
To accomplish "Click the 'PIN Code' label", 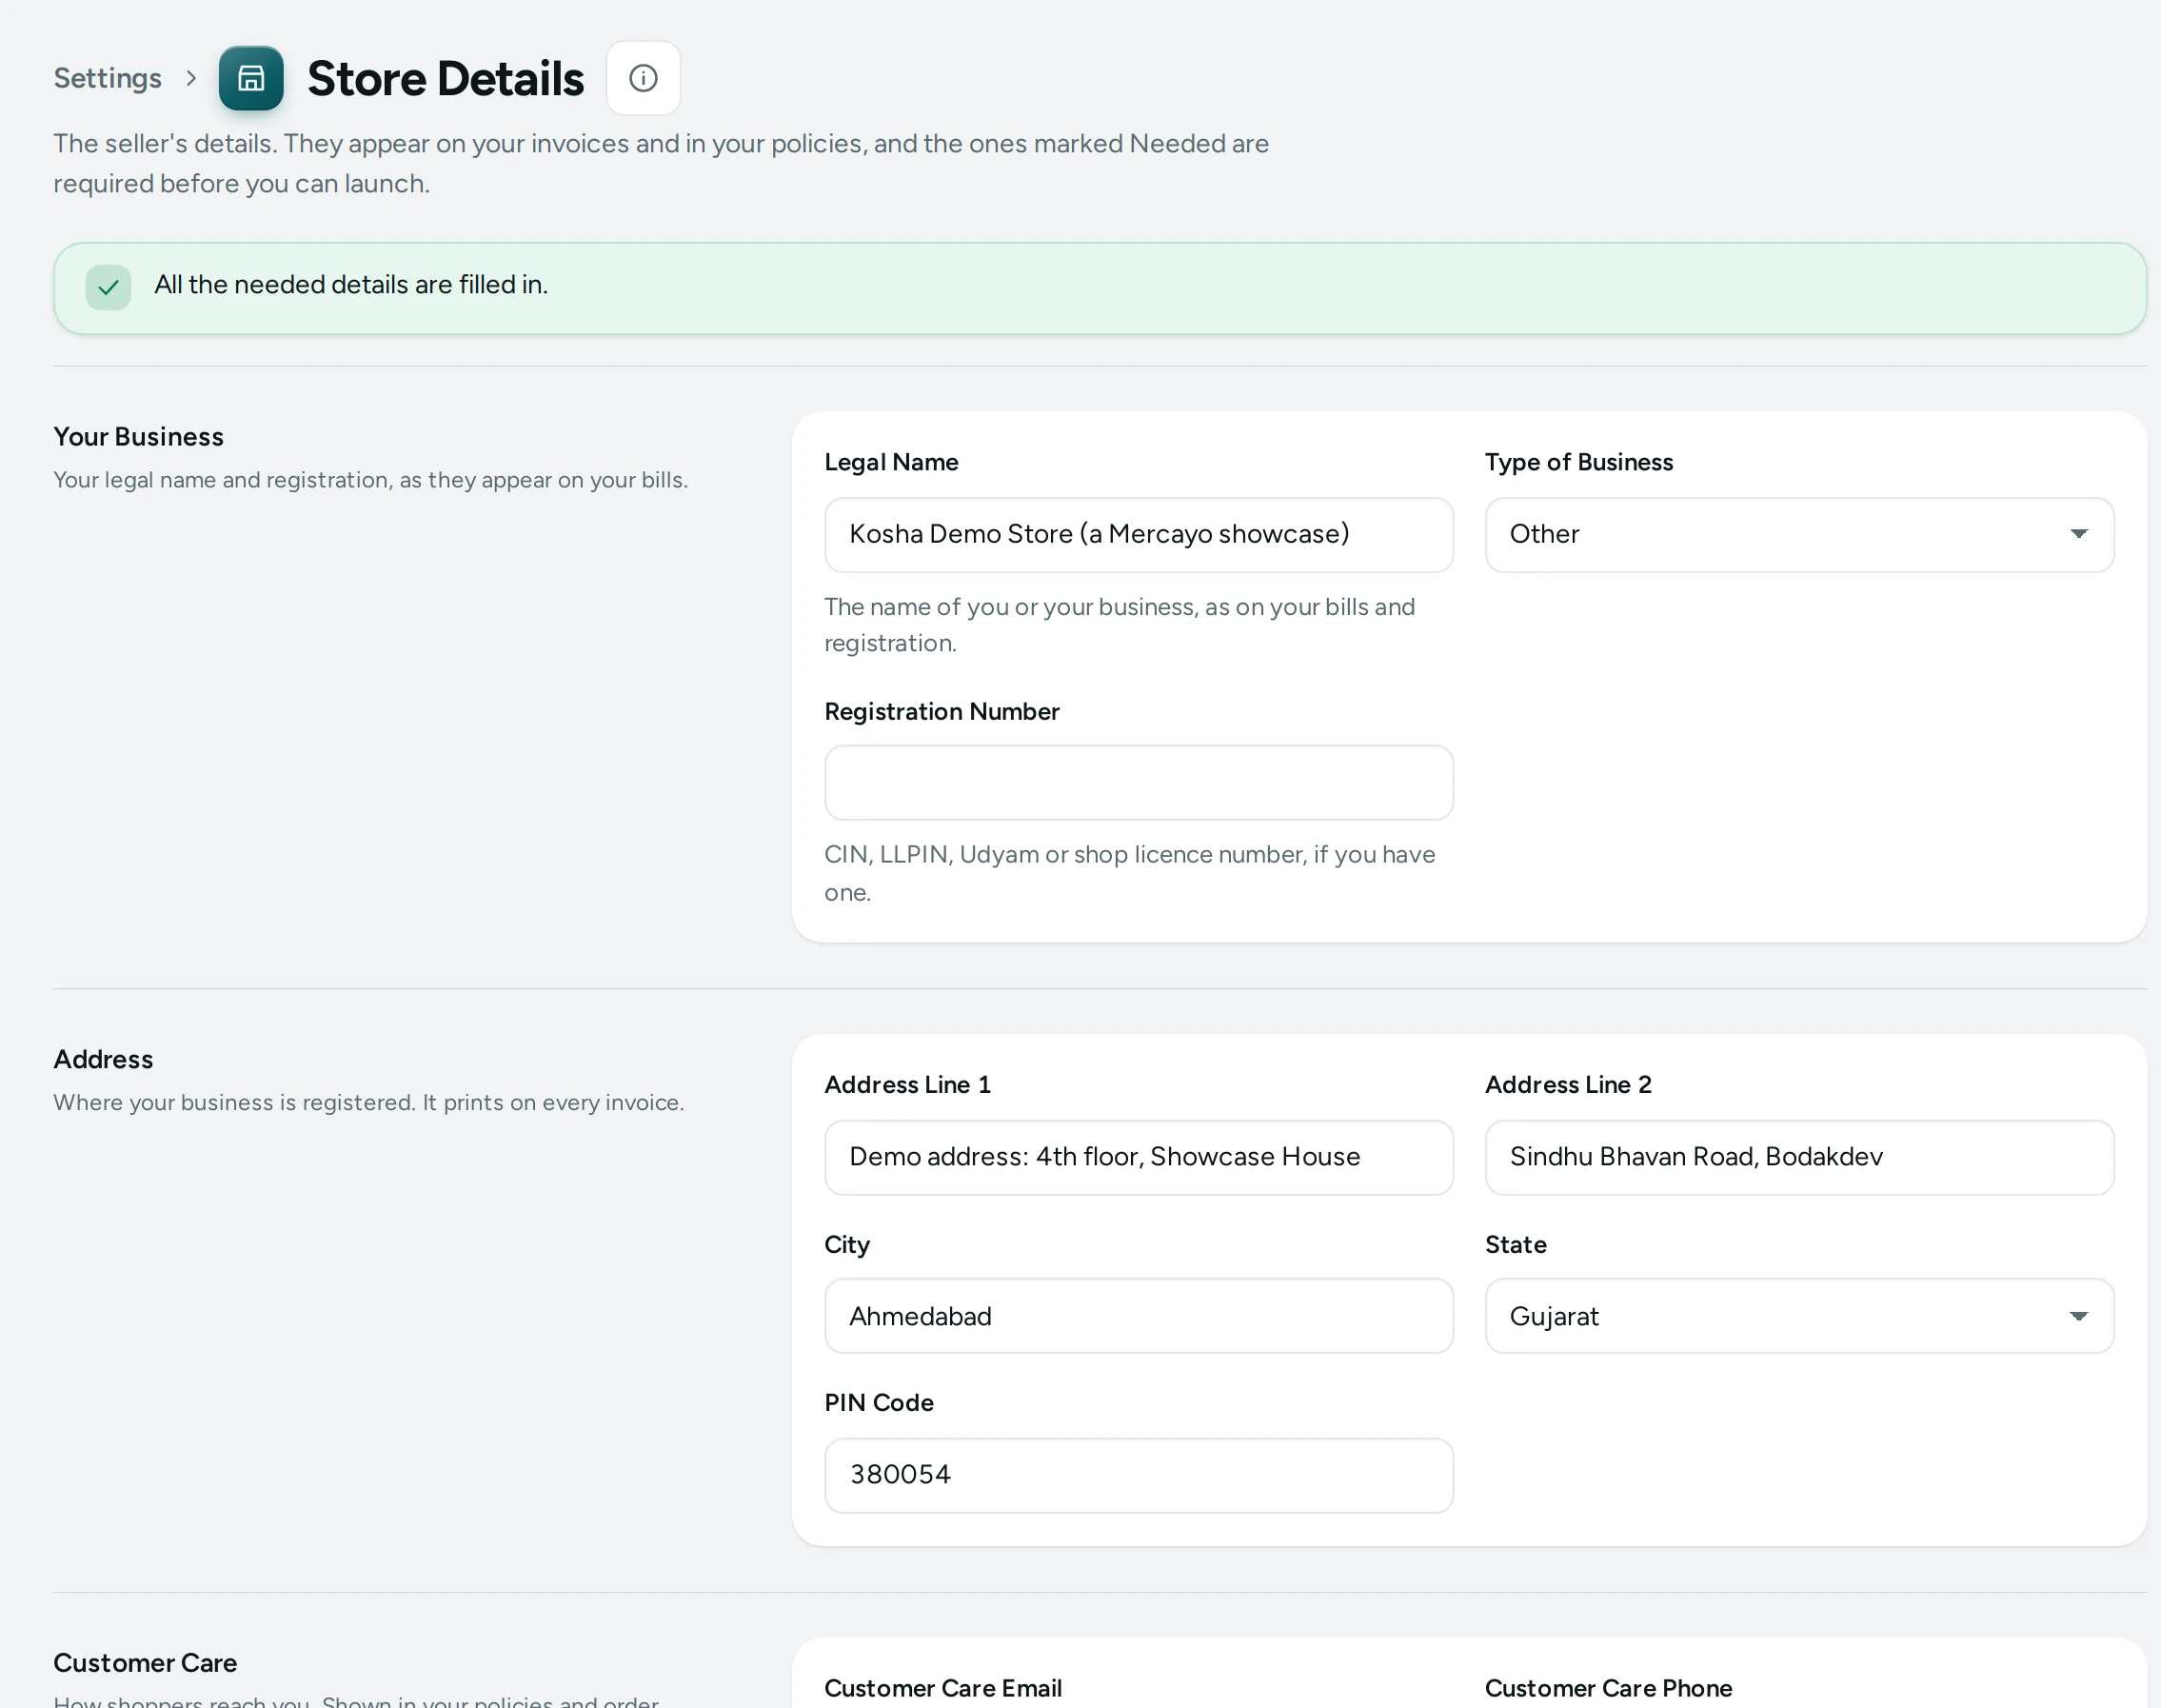I will point(879,1403).
